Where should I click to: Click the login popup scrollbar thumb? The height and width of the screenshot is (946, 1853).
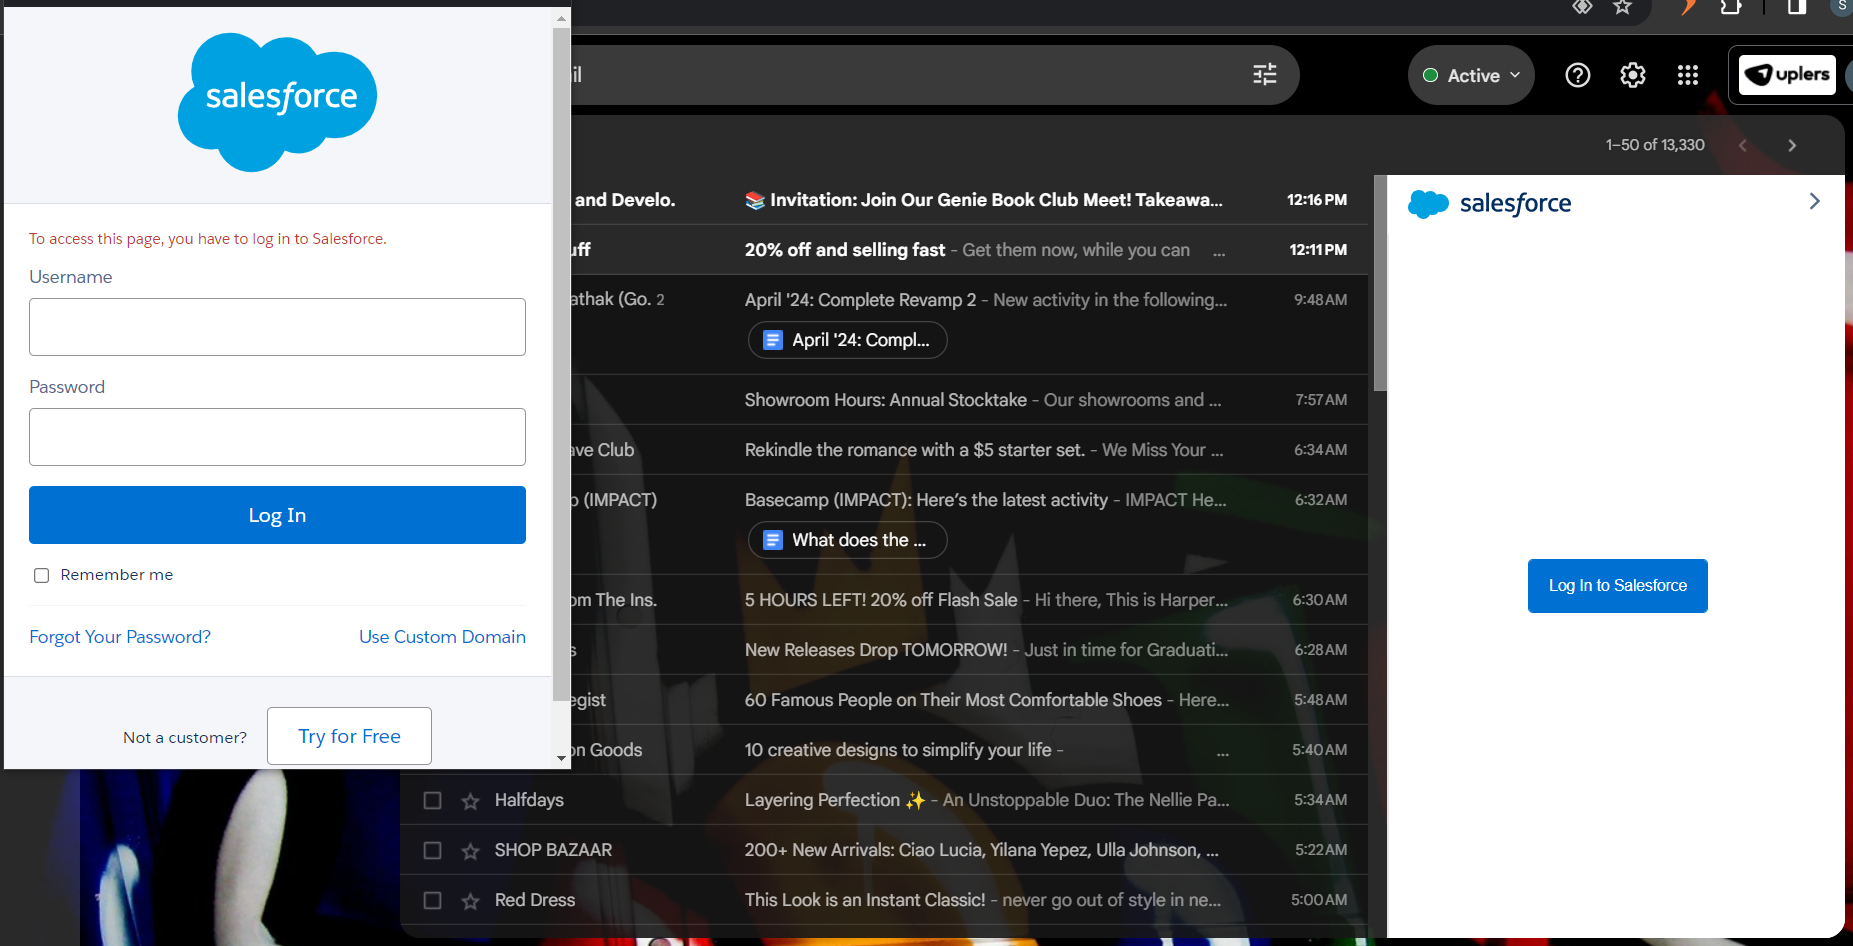561,364
